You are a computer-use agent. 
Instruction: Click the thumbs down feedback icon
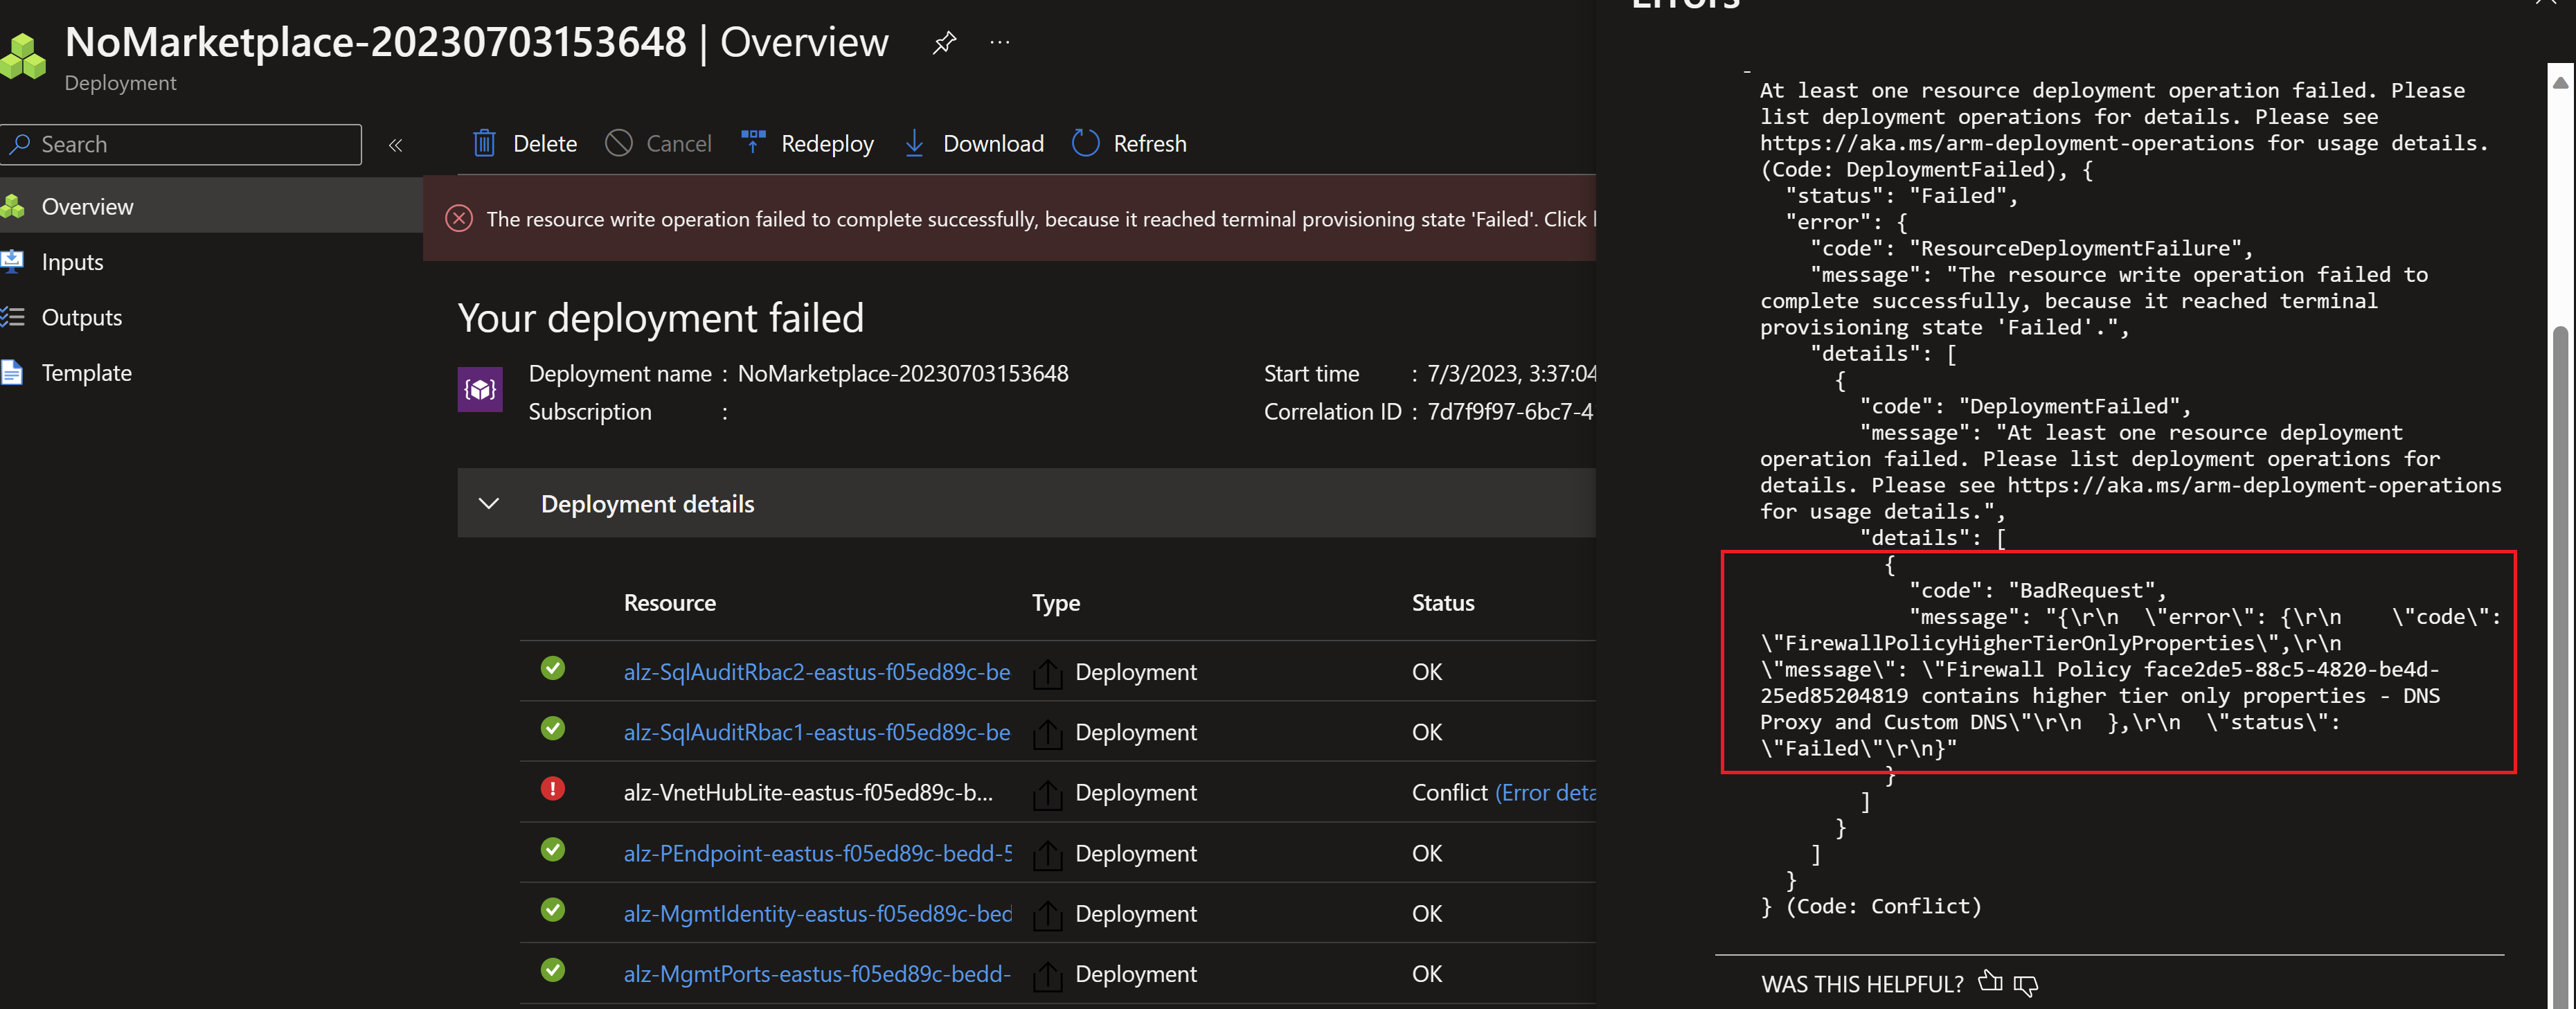(2026, 986)
